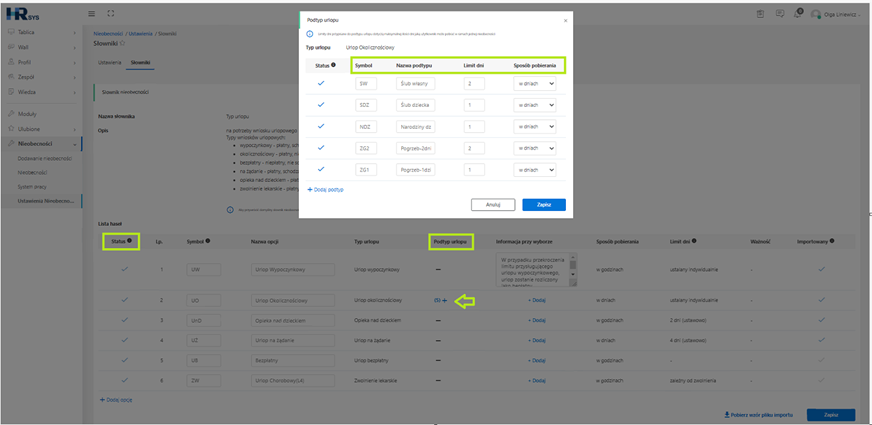The height and width of the screenshot is (425, 872).
Task: Click Pobierz wzór pliku importu link
Action: coord(758,415)
